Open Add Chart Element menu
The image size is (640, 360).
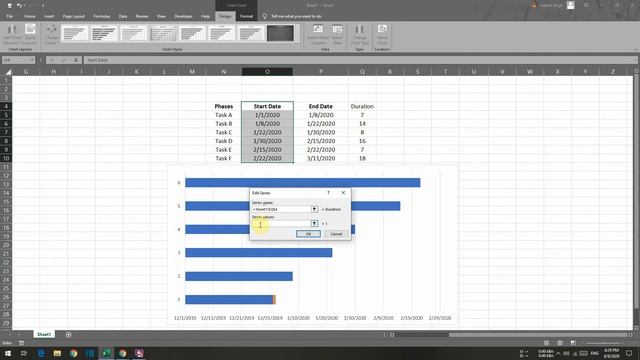(12, 35)
